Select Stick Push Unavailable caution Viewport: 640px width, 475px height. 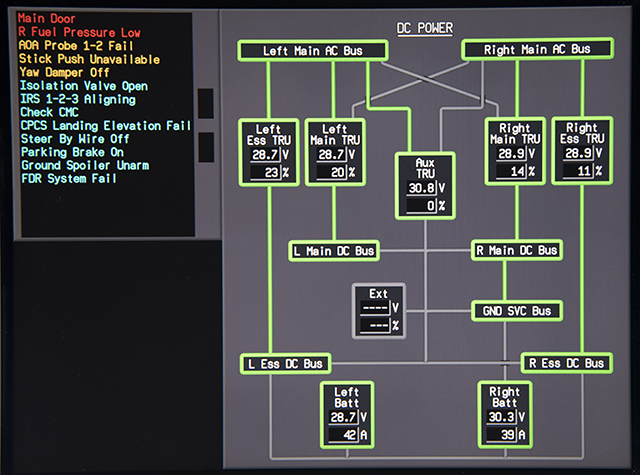(x=89, y=59)
